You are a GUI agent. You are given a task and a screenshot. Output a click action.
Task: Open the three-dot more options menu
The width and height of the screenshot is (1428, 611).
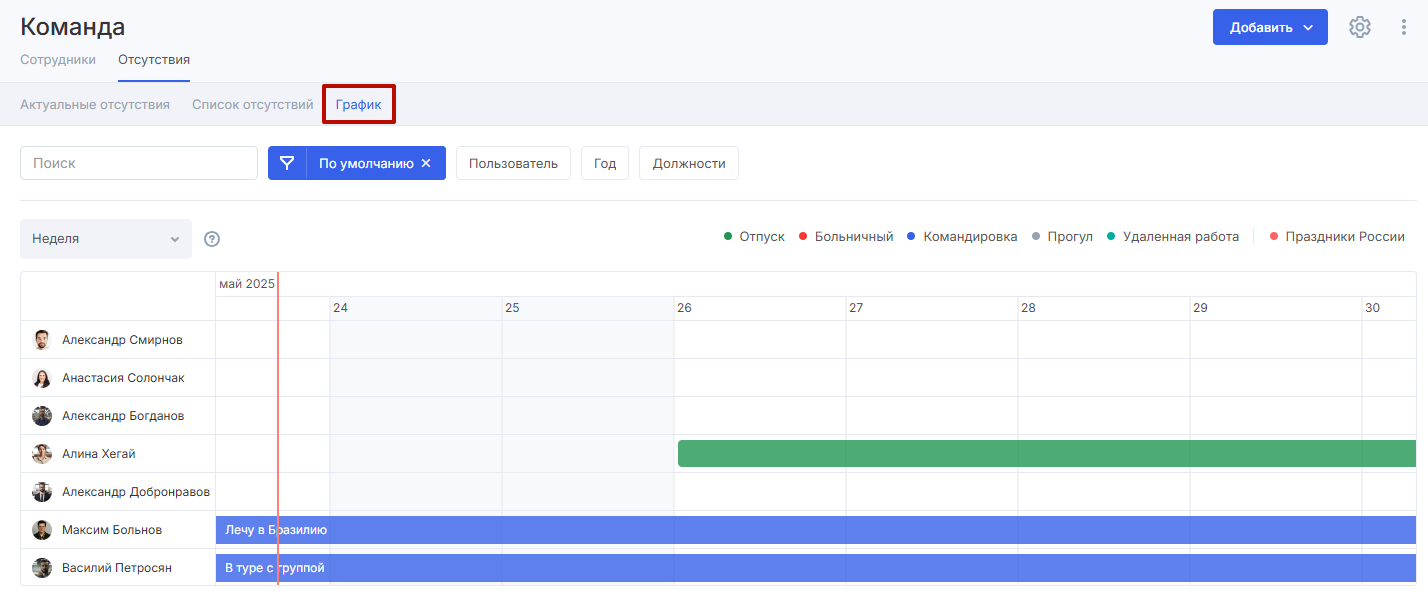(x=1404, y=27)
